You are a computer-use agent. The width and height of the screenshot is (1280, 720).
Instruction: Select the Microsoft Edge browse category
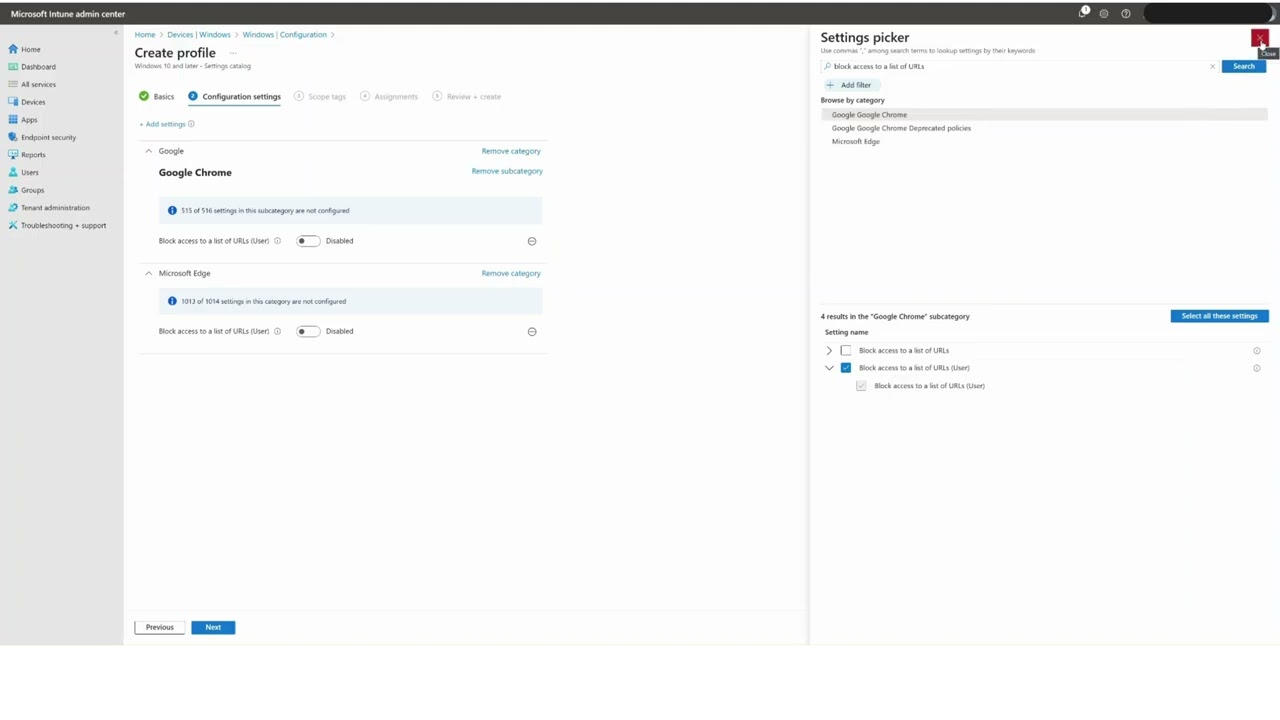tap(856, 141)
